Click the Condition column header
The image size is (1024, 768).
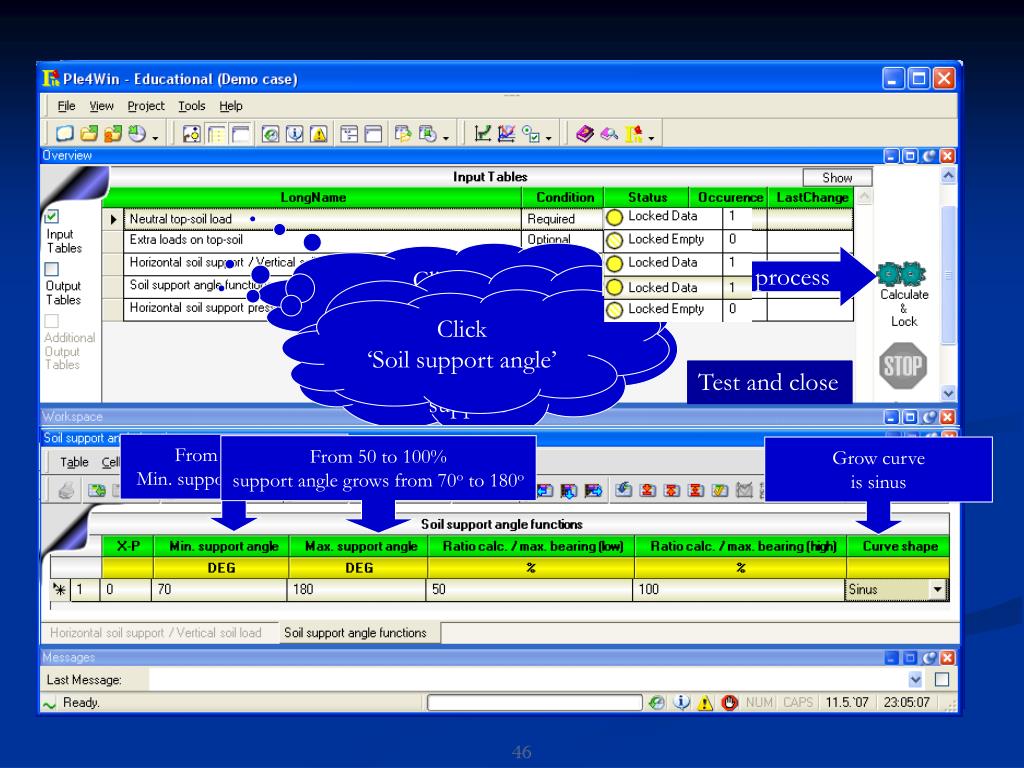coord(565,197)
